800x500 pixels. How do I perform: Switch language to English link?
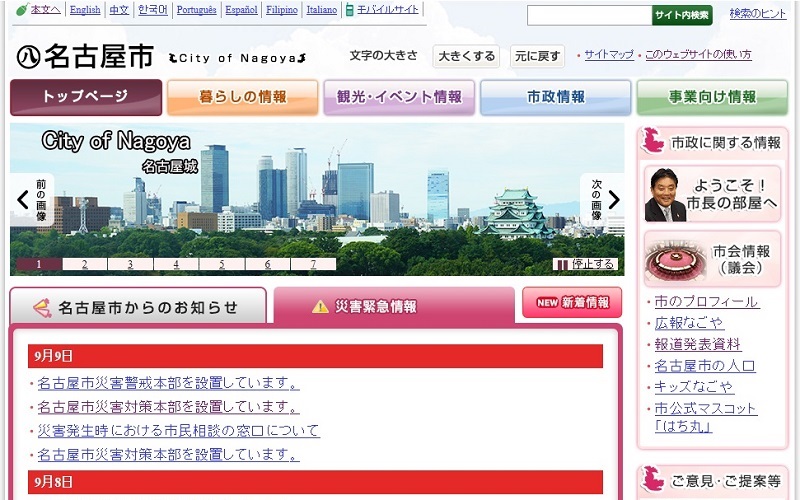(x=85, y=10)
